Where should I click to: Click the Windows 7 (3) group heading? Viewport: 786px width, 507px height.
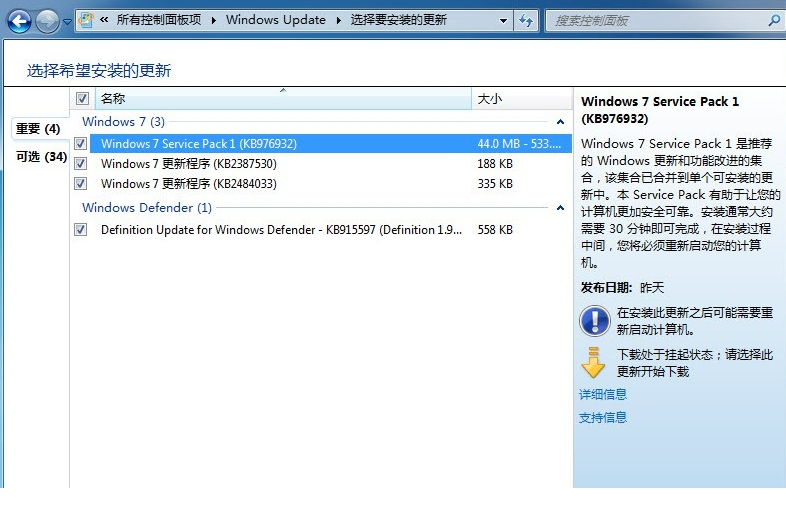123,121
